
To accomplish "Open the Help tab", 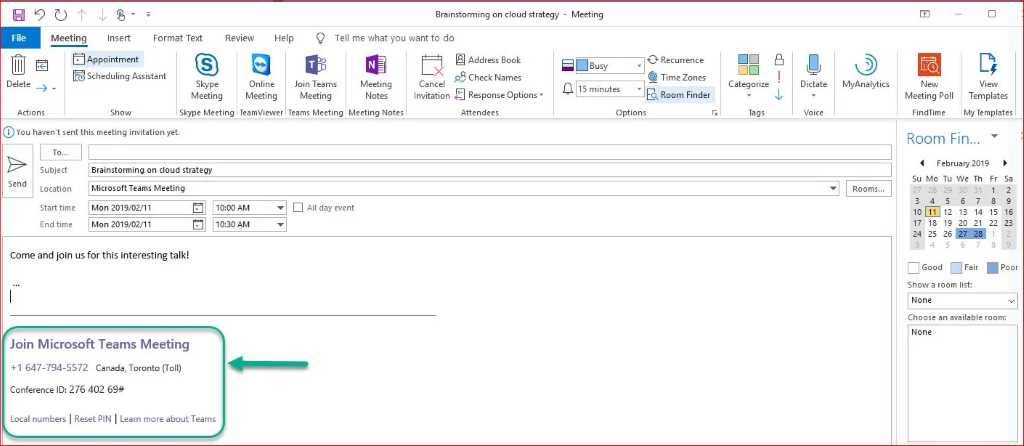I will click(283, 38).
